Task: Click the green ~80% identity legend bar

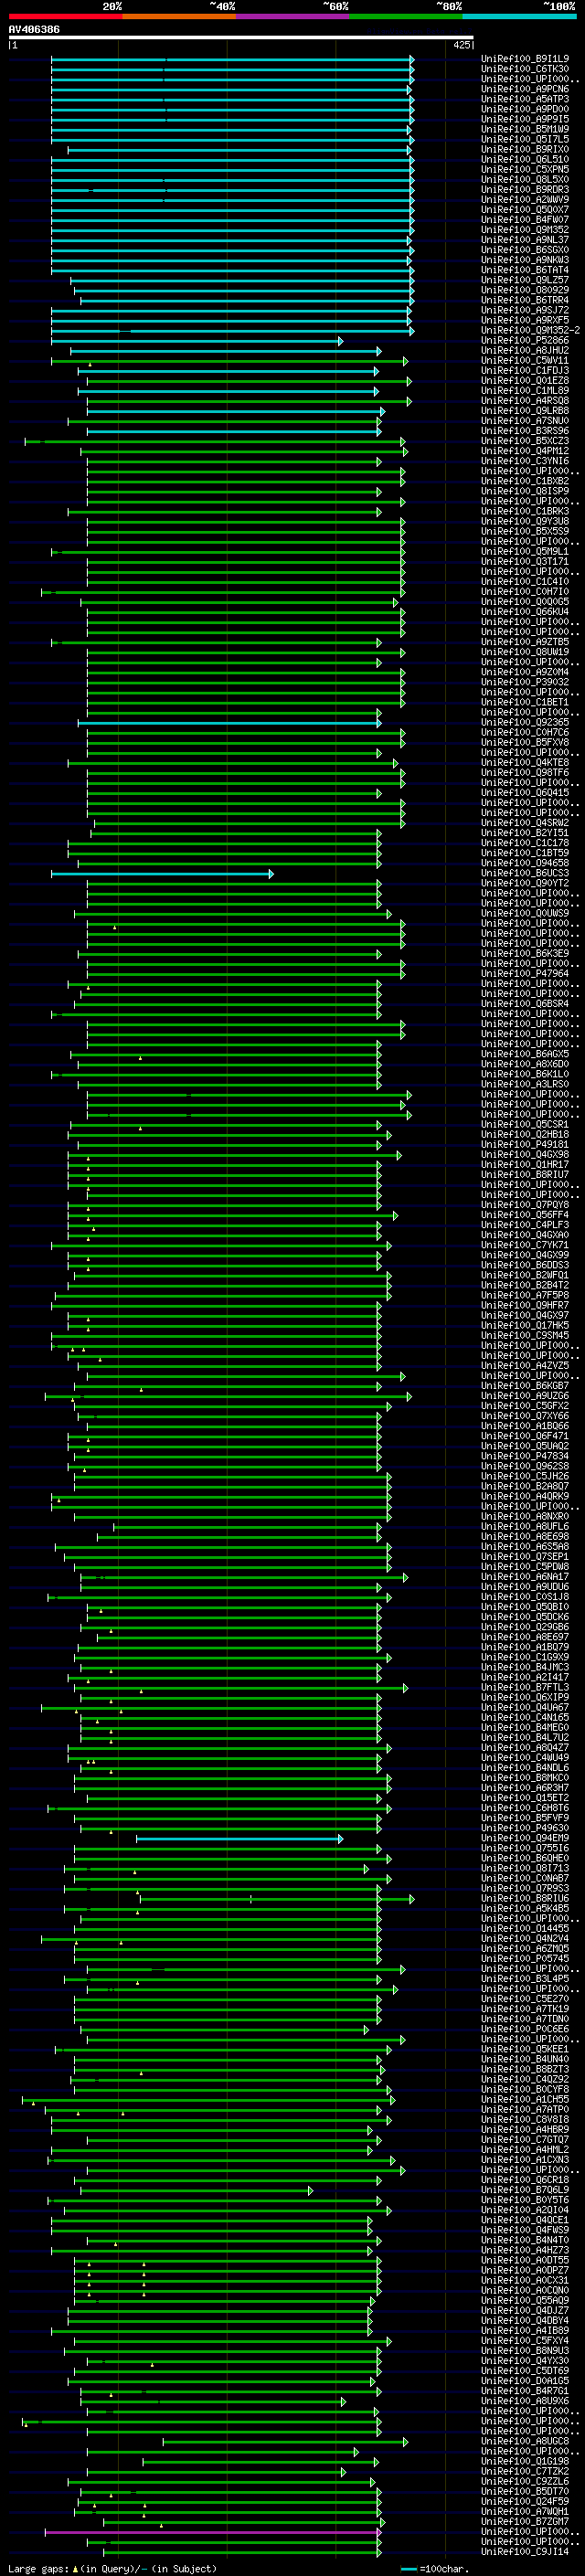Action: [x=406, y=16]
